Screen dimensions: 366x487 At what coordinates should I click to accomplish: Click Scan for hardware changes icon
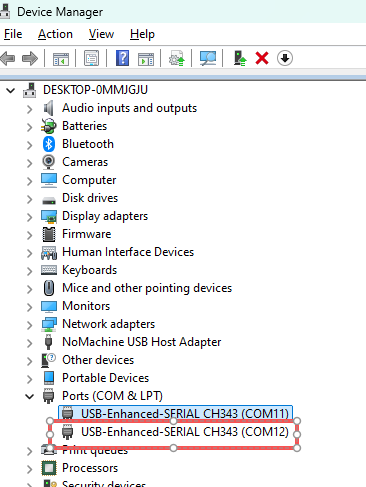[208, 58]
